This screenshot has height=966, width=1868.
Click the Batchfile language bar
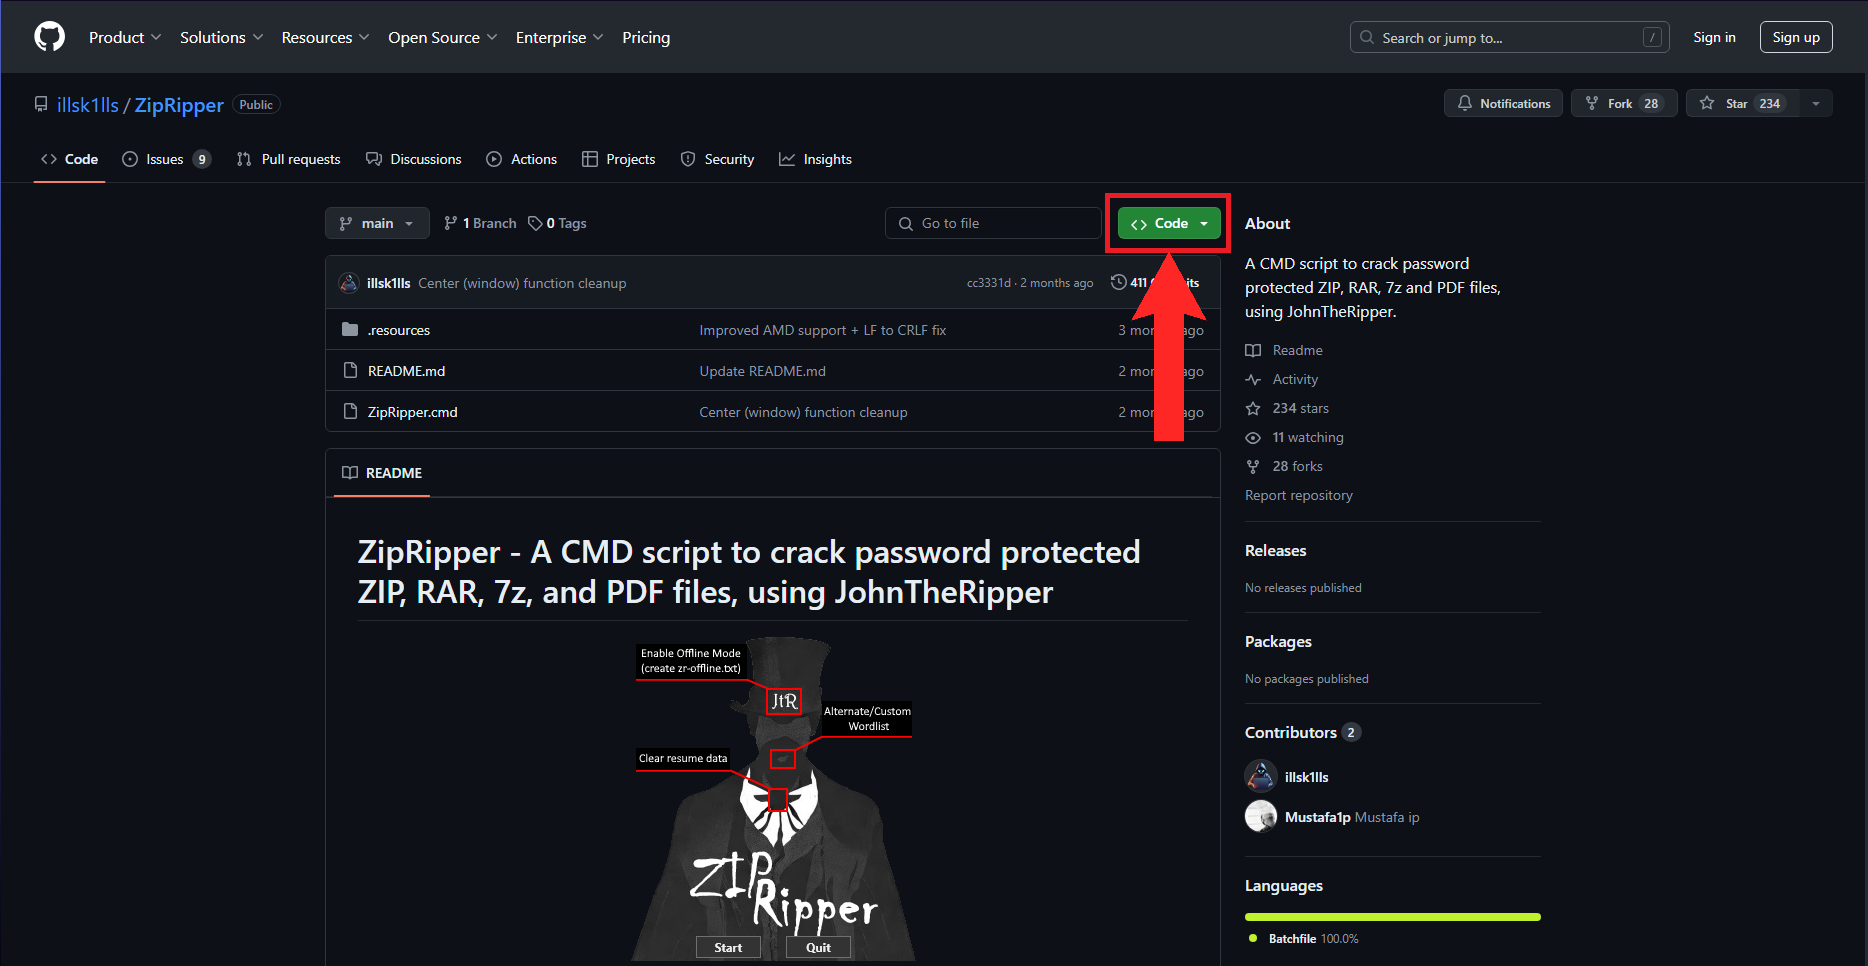pyautogui.click(x=1392, y=917)
